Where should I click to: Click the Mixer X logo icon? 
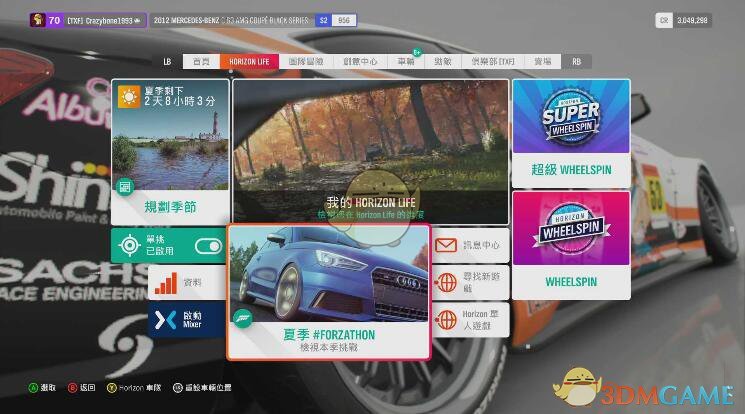[x=165, y=320]
